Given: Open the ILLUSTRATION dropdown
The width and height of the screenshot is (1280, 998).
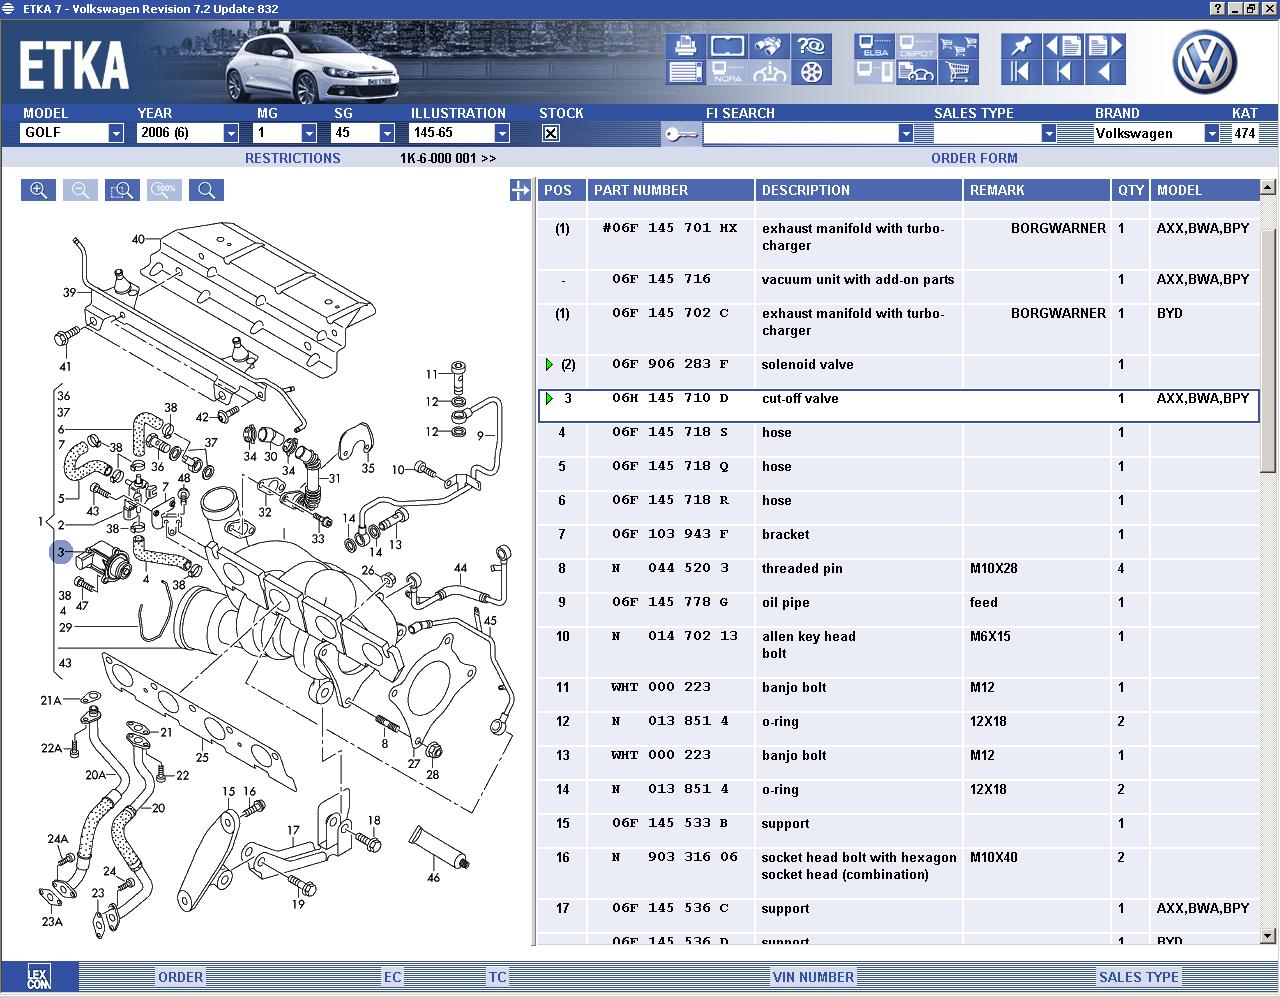Looking at the screenshot, I should tap(502, 133).
